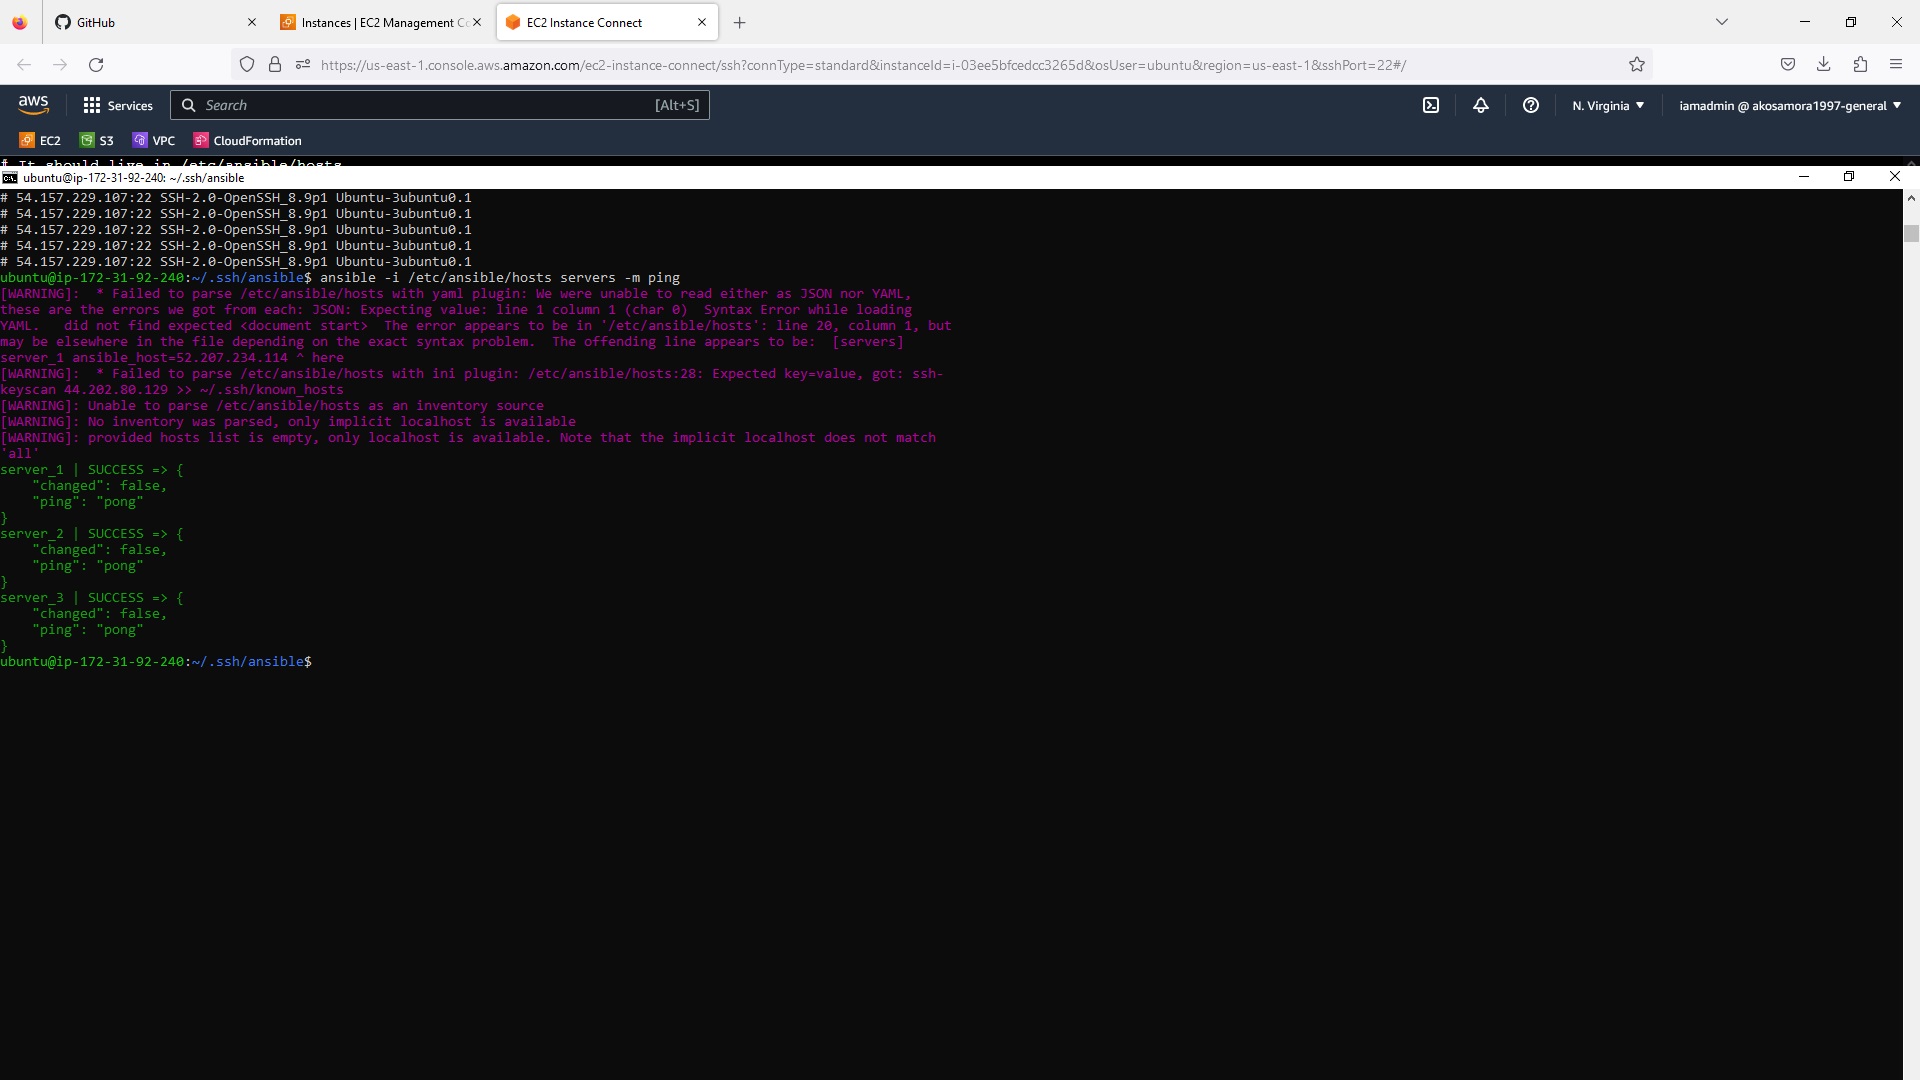Open the AWS CloudShell terminal icon
Screen dimensions: 1920x1080
tap(1430, 105)
